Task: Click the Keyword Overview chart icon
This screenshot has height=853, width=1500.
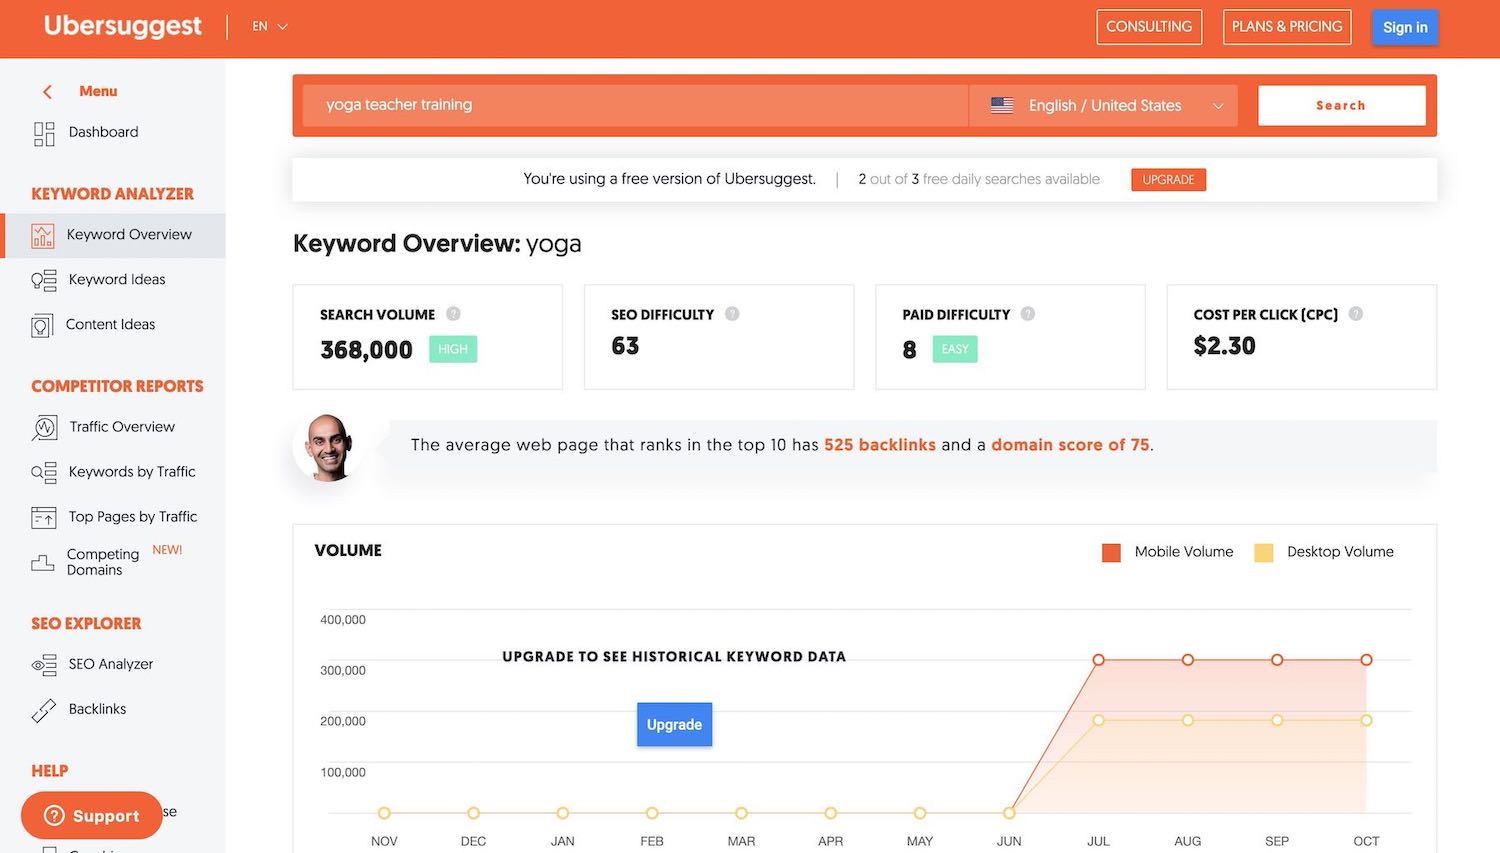Action: click(43, 236)
